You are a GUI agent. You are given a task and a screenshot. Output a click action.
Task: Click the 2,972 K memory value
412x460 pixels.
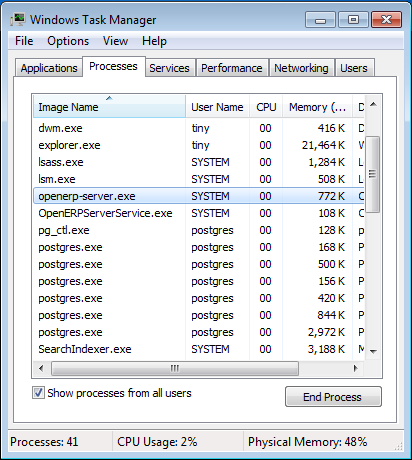tap(326, 332)
